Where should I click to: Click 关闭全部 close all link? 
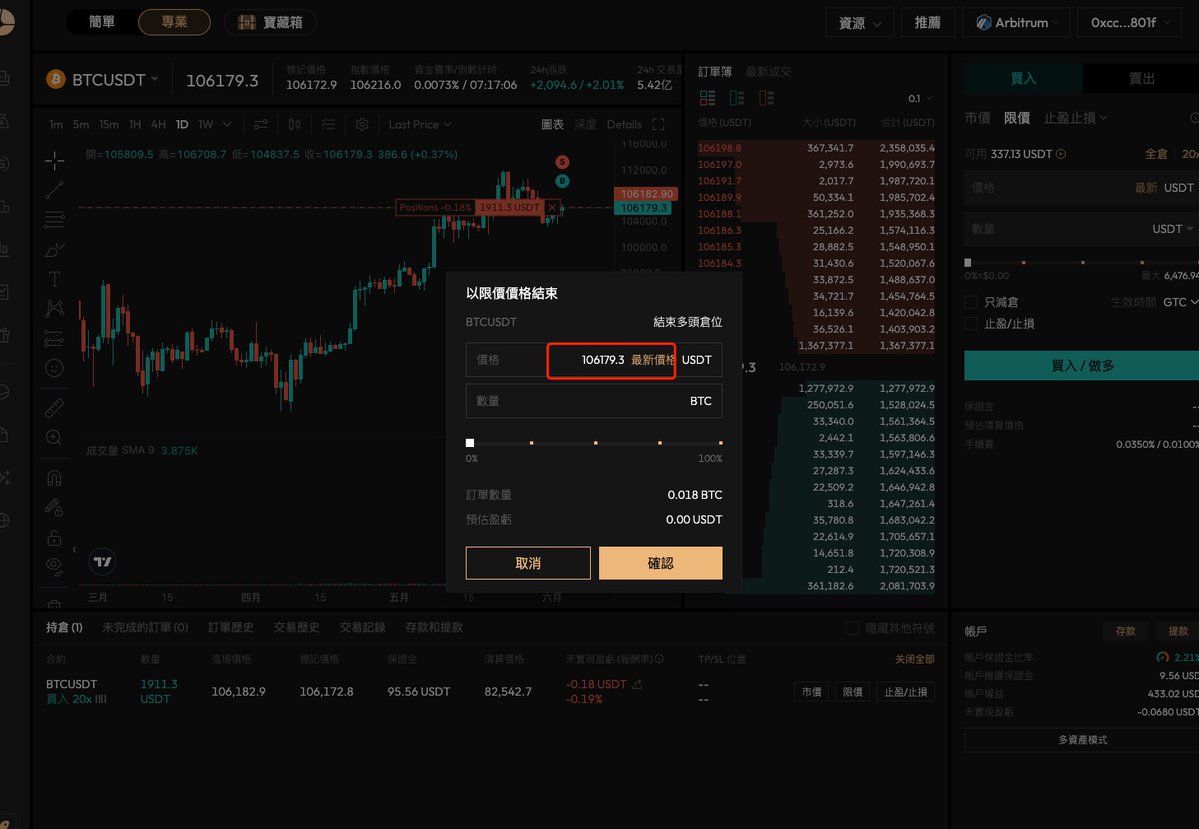tap(915, 658)
